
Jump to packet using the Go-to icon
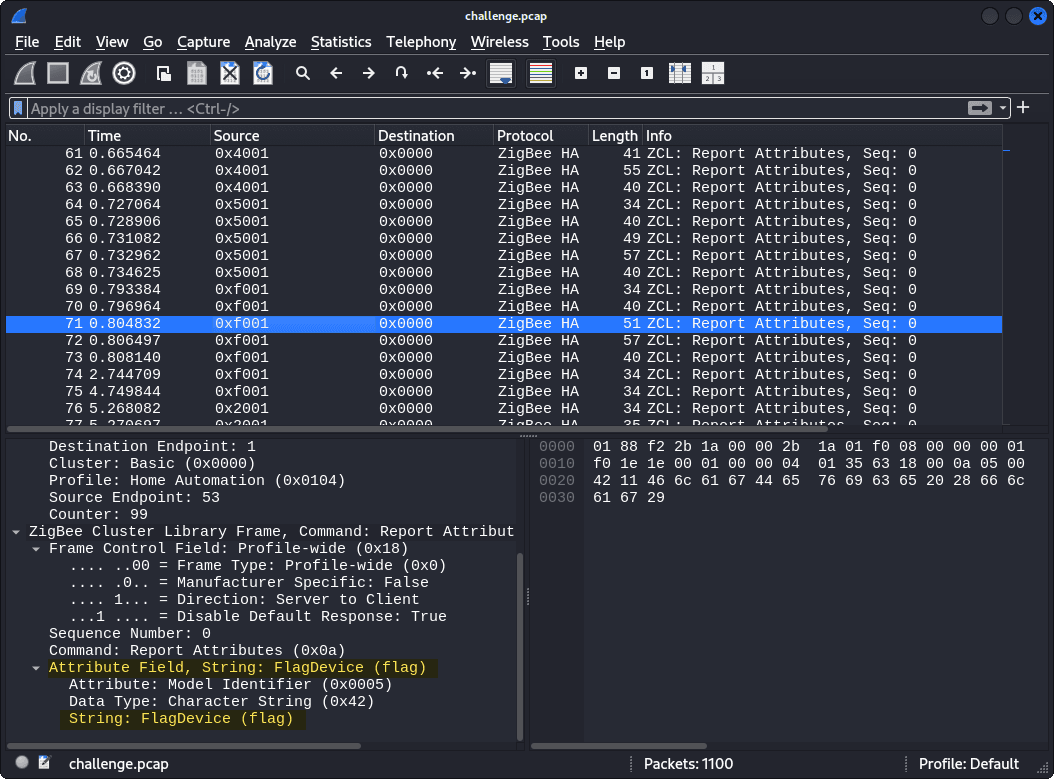[x=403, y=73]
